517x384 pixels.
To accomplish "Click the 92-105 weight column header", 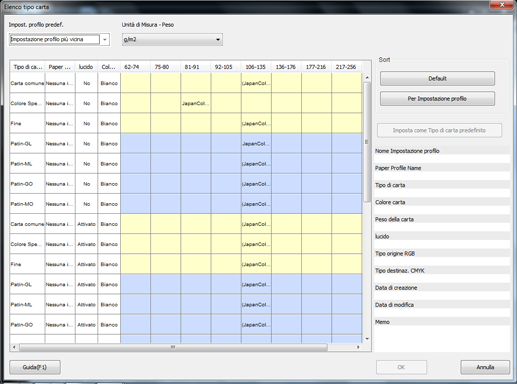I will pyautogui.click(x=226, y=67).
